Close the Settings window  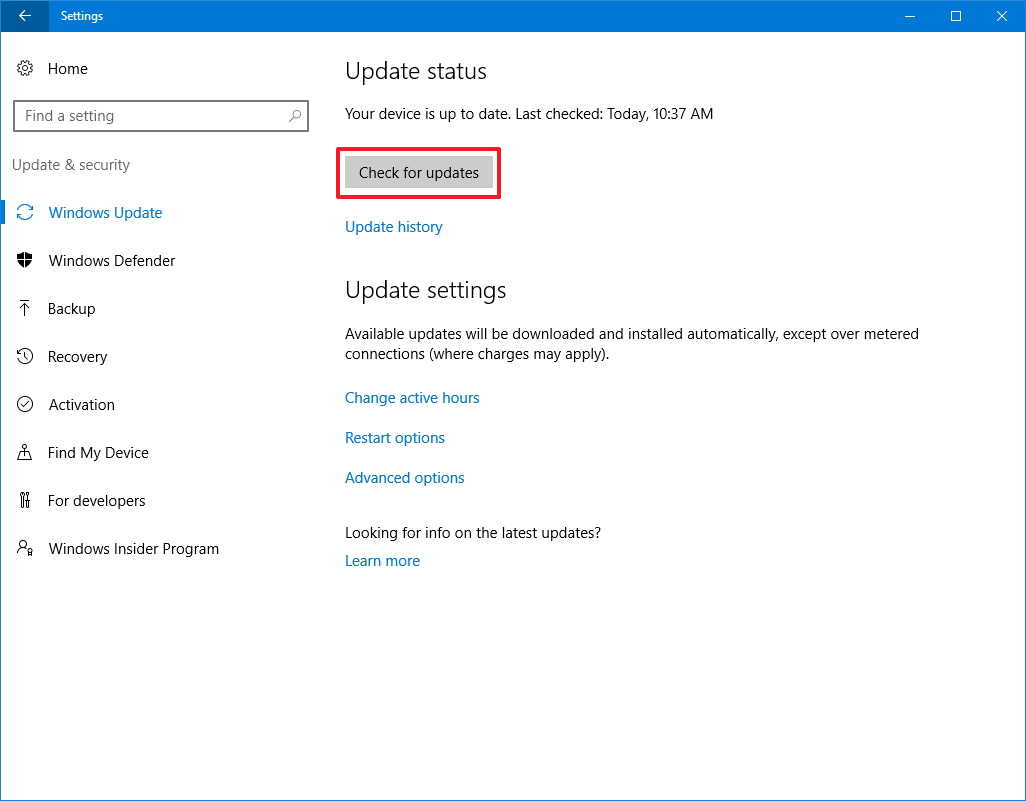[x=1001, y=16]
